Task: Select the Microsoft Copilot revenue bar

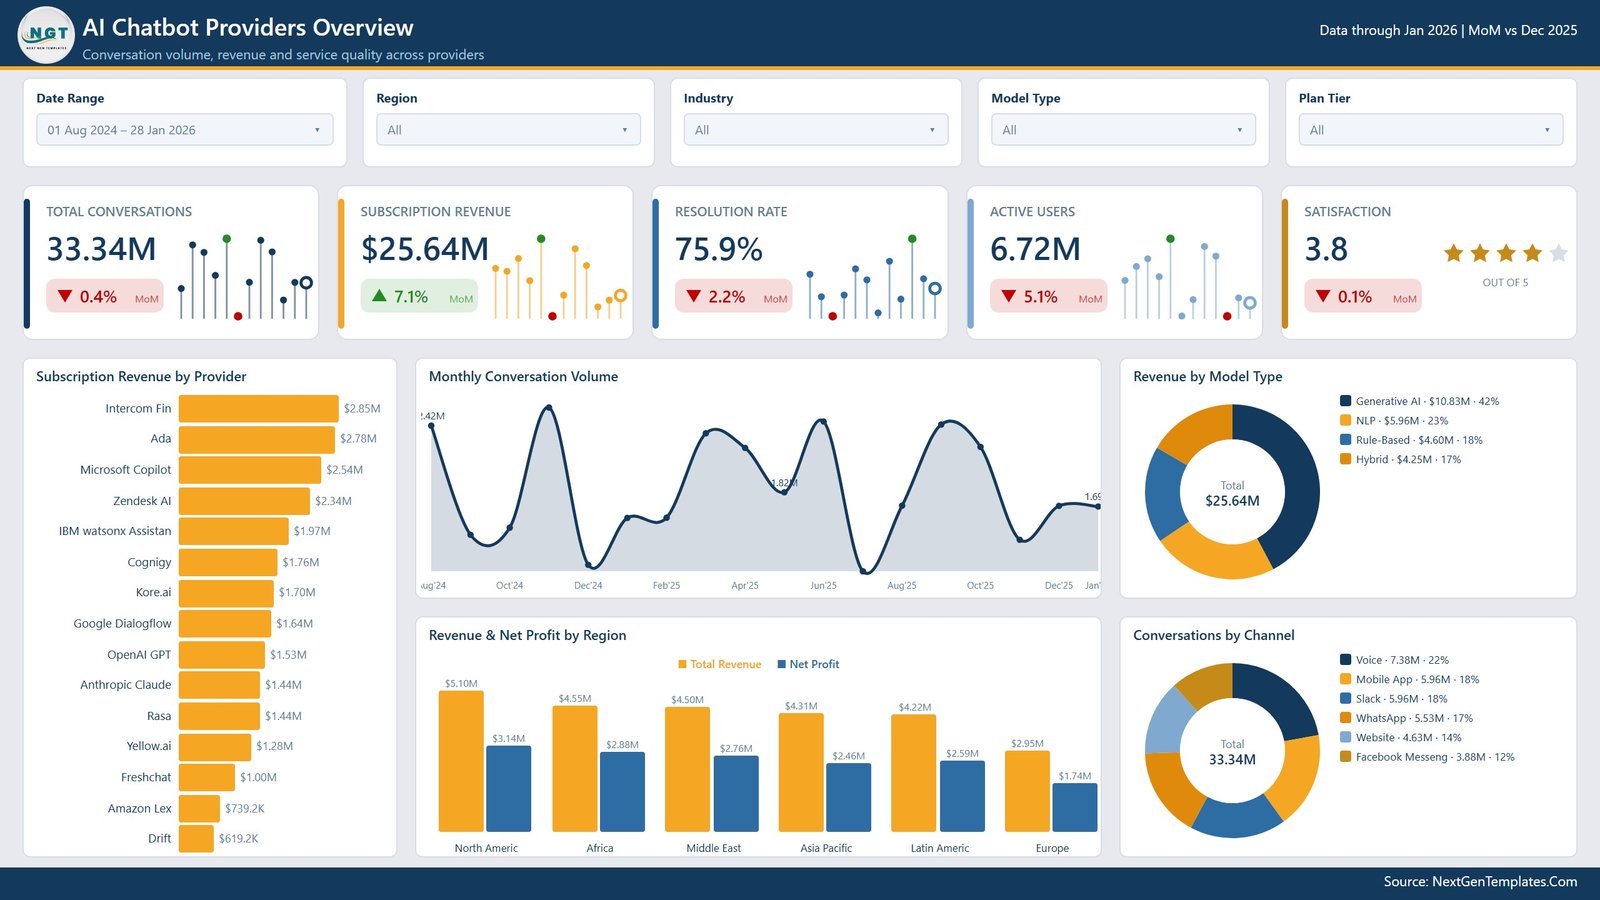Action: pyautogui.click(x=250, y=470)
